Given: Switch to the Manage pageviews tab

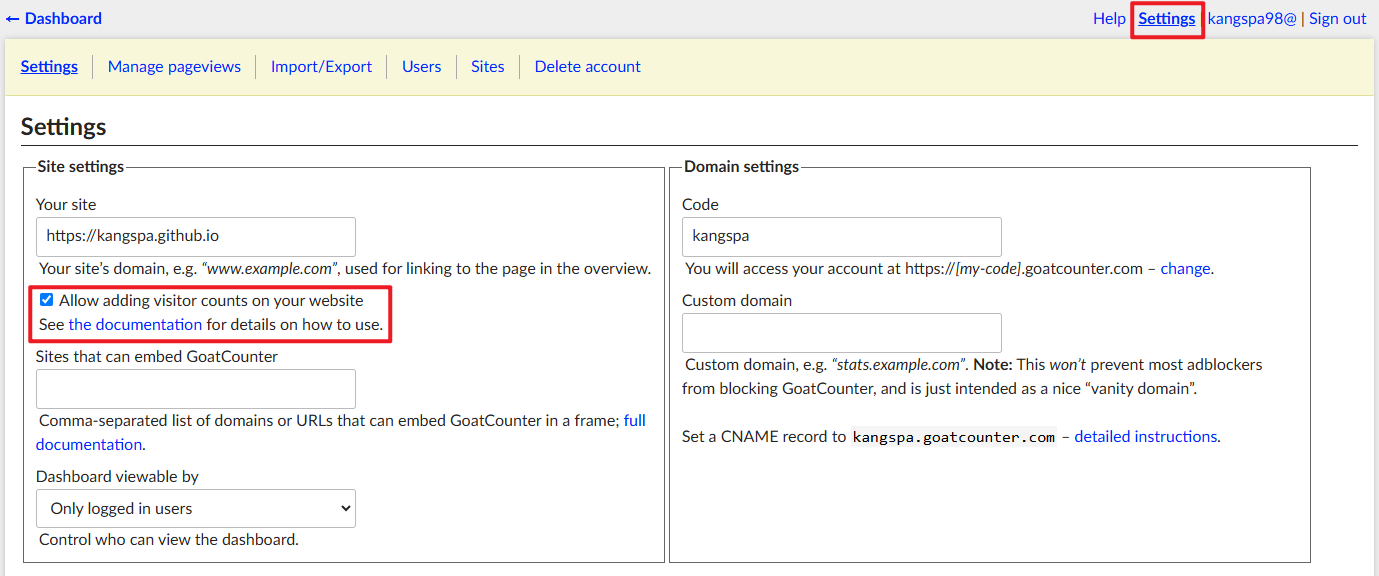Looking at the screenshot, I should 174,66.
